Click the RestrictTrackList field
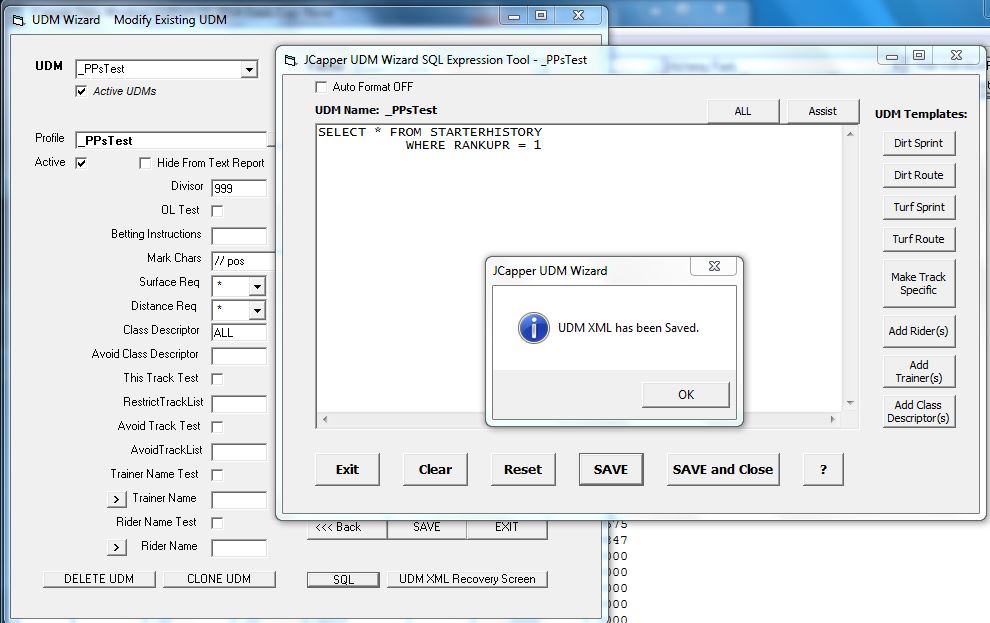Image resolution: width=990 pixels, height=623 pixels. [239, 404]
